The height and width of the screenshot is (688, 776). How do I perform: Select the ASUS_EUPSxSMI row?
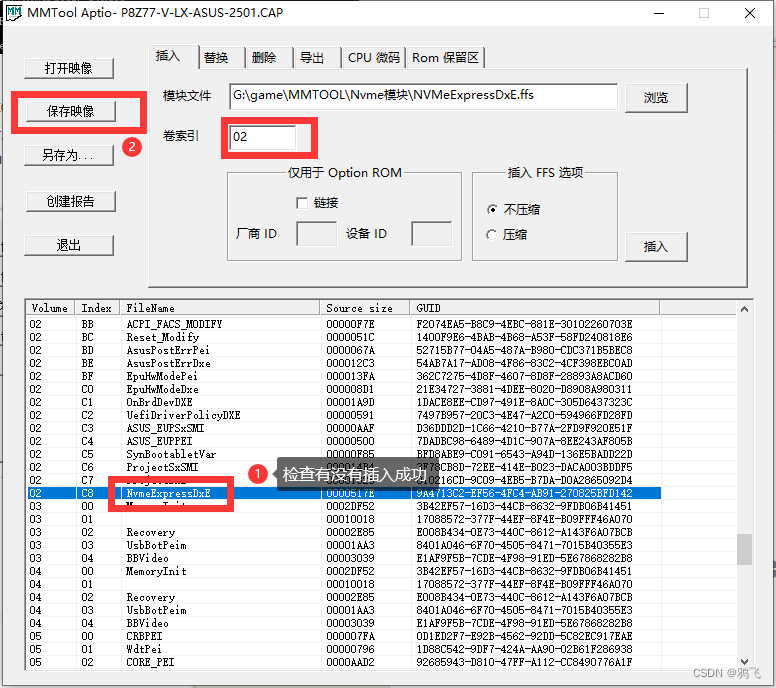pos(343,428)
